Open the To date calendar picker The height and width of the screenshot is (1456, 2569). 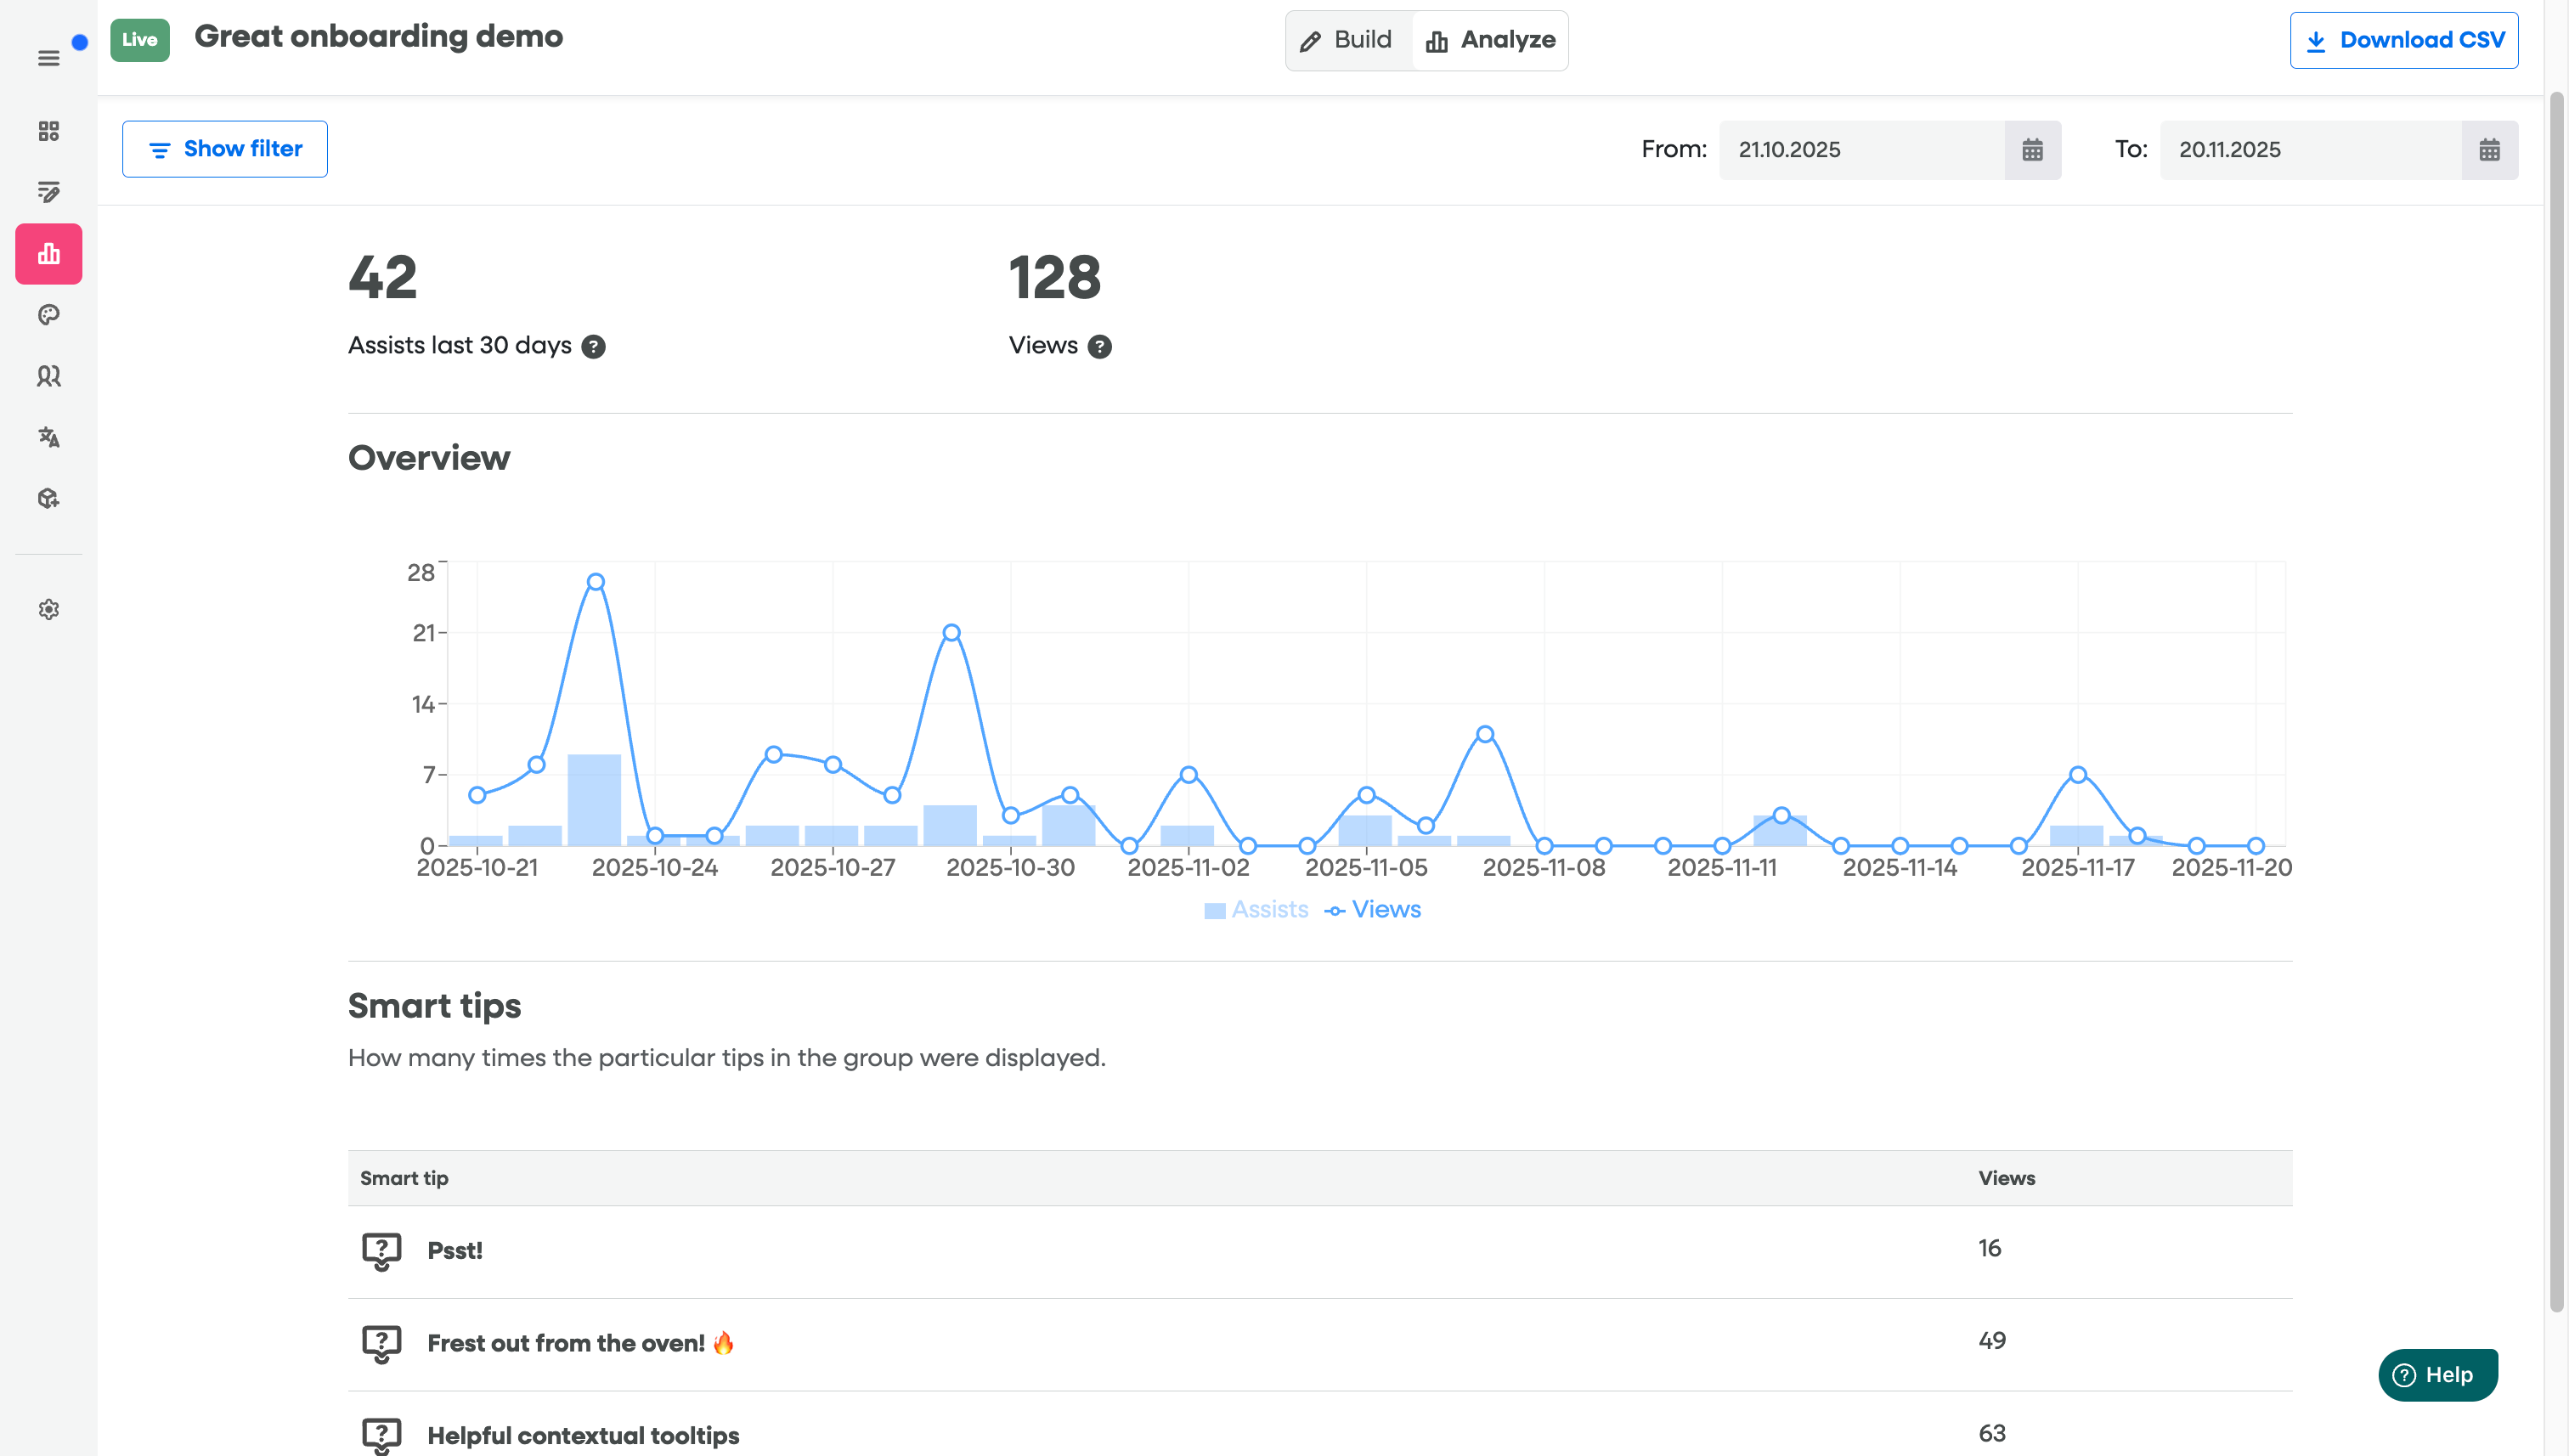[2489, 150]
